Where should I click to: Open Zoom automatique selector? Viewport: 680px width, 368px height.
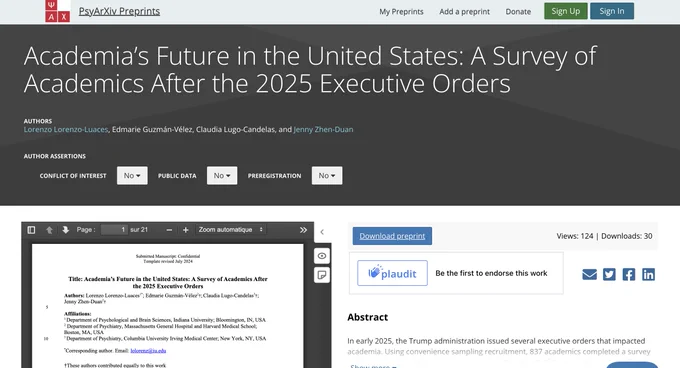click(231, 230)
